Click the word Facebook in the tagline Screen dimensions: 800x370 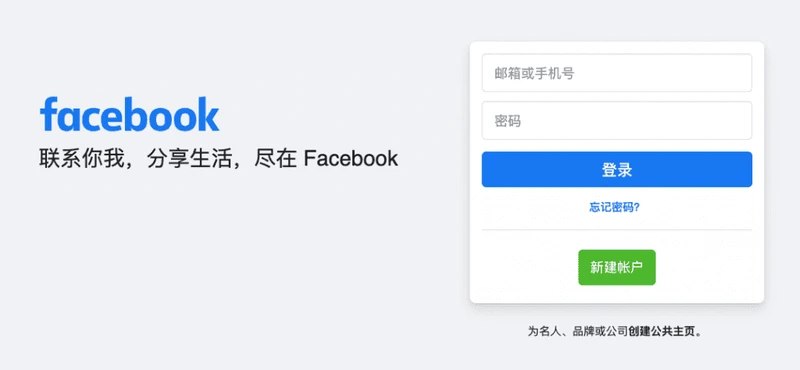coord(351,159)
